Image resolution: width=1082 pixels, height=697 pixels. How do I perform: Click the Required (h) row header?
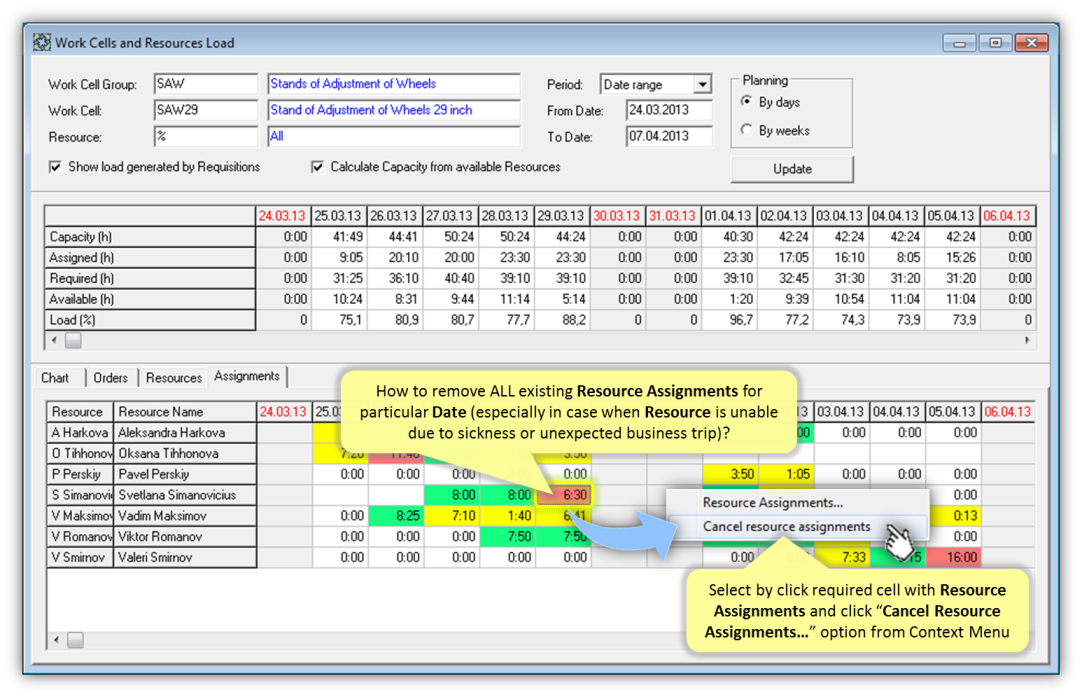(150, 278)
